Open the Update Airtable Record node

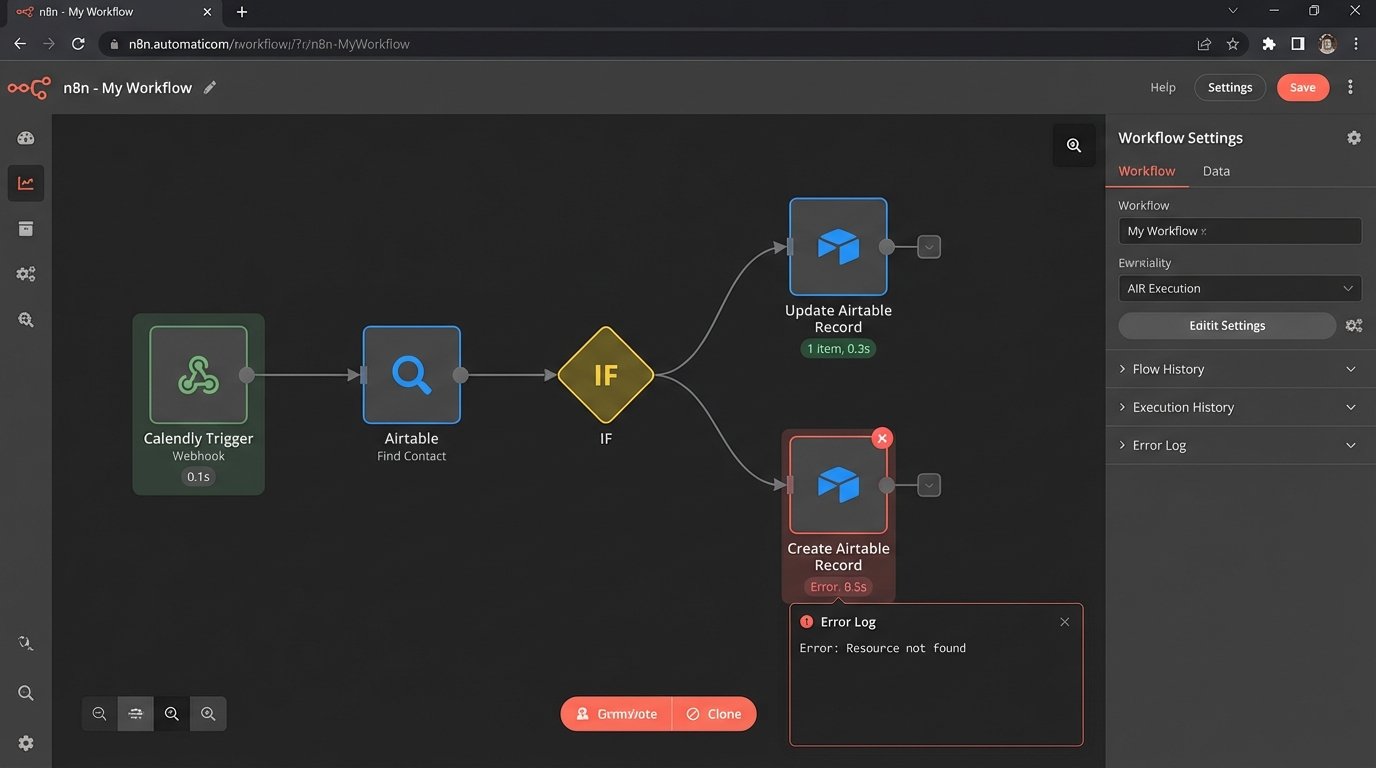(x=838, y=247)
